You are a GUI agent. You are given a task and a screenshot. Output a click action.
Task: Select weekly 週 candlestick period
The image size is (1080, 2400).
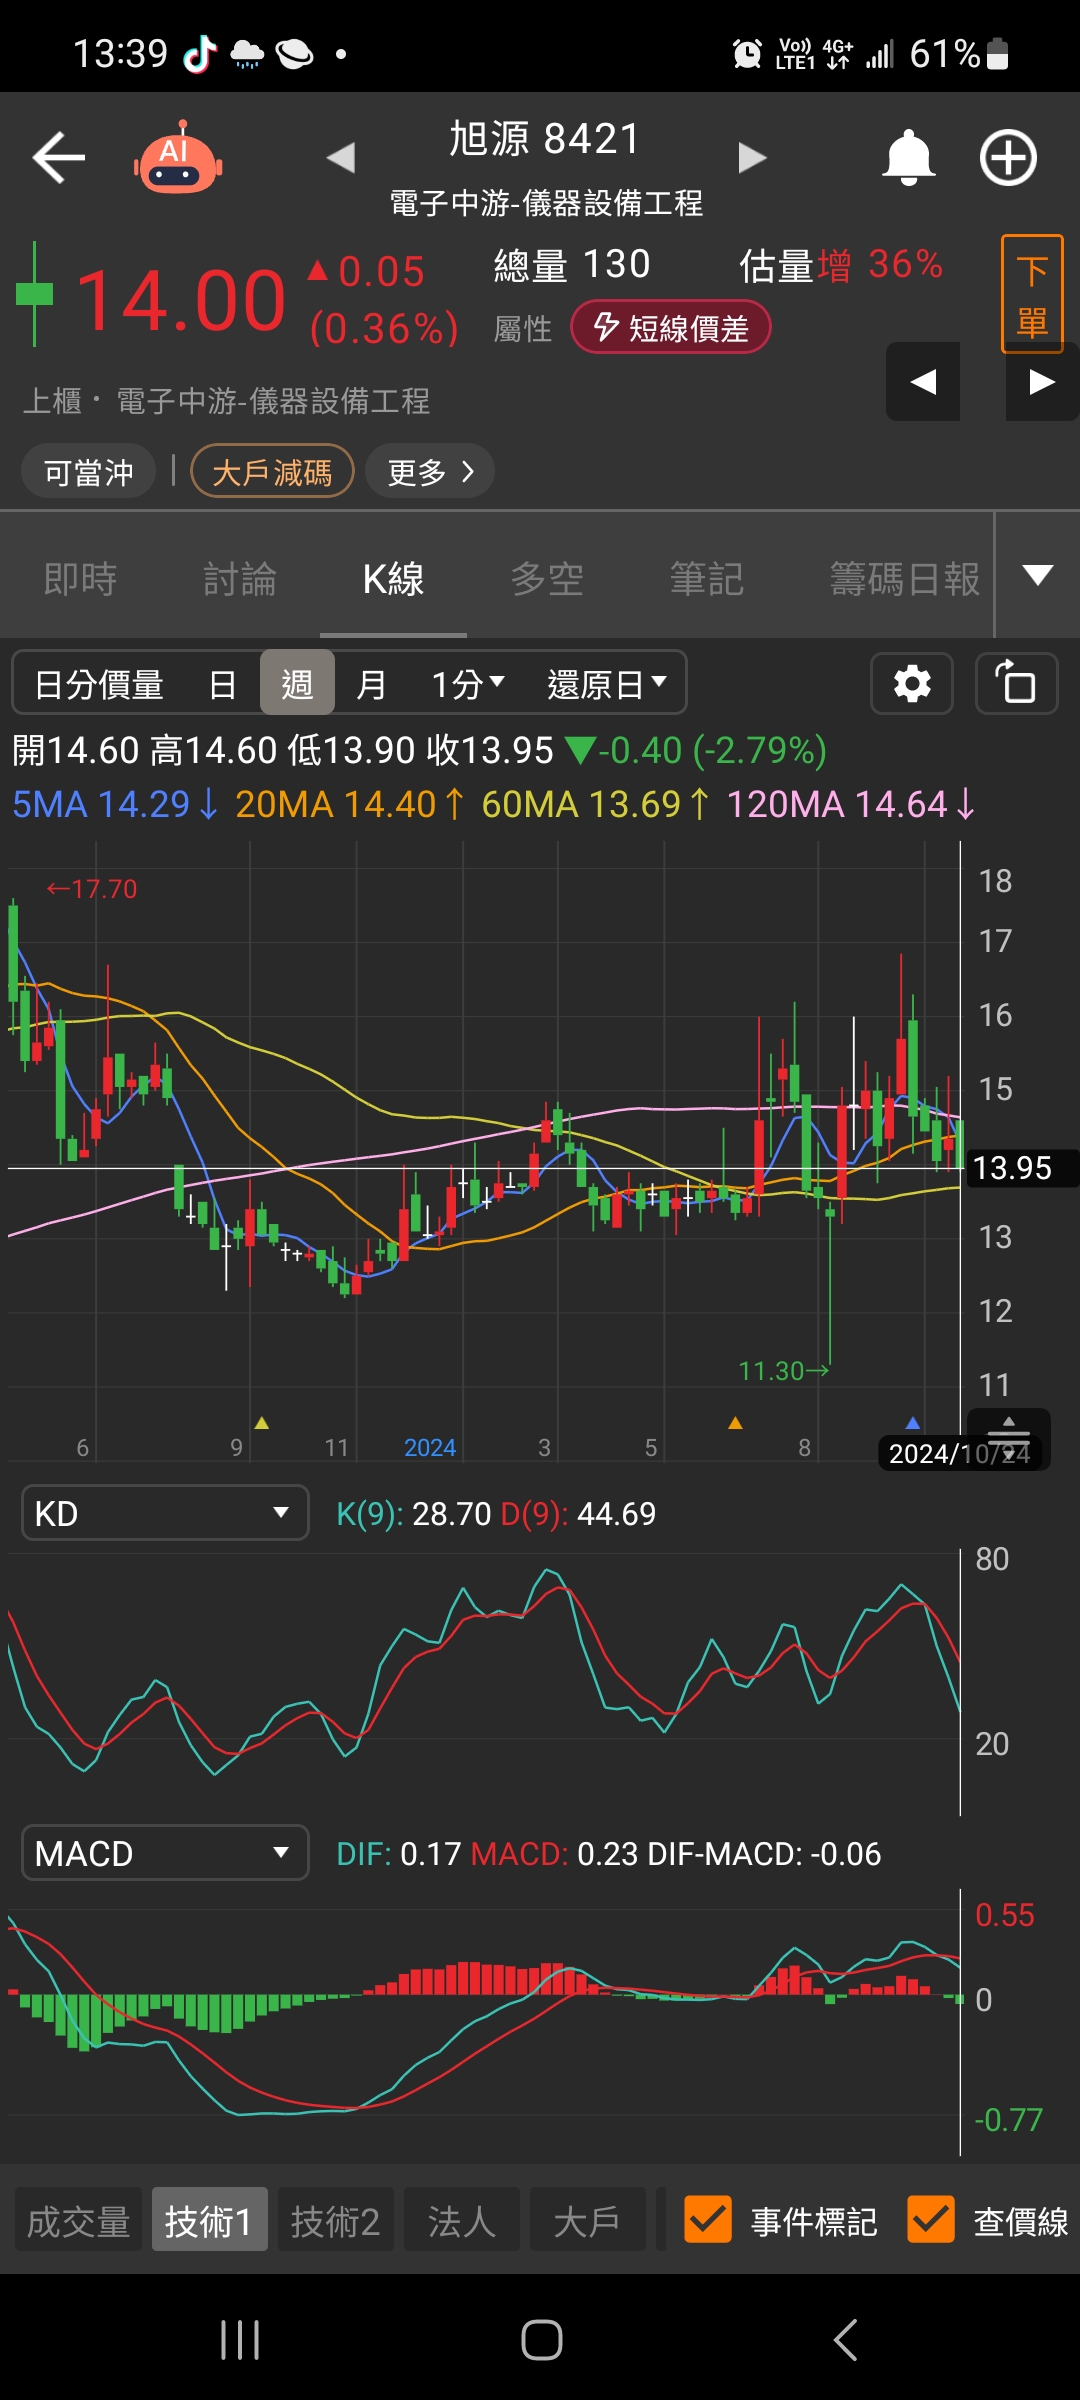click(297, 682)
